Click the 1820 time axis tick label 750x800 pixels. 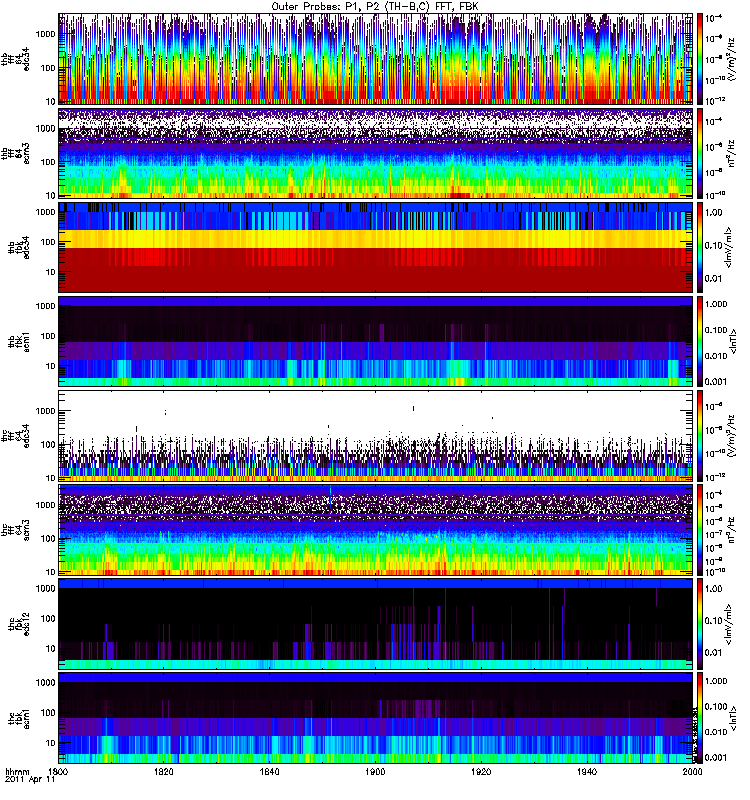point(164,771)
